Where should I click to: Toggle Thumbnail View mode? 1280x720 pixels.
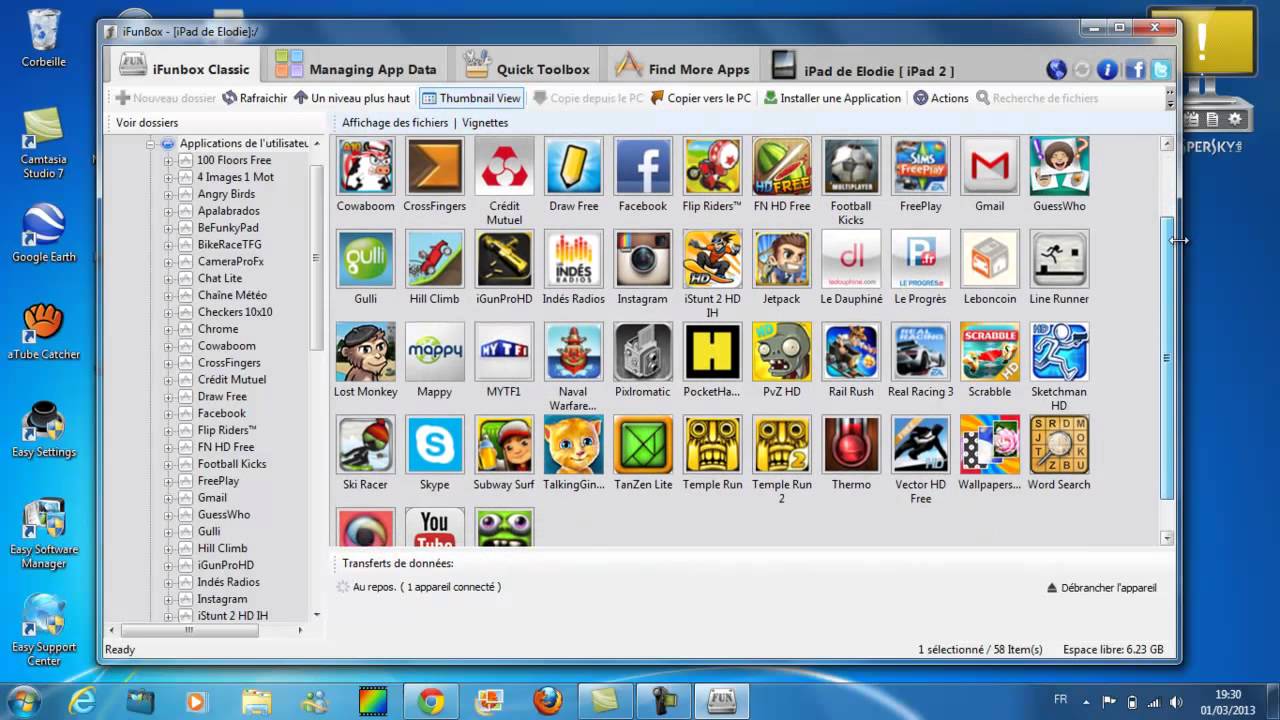click(x=471, y=98)
